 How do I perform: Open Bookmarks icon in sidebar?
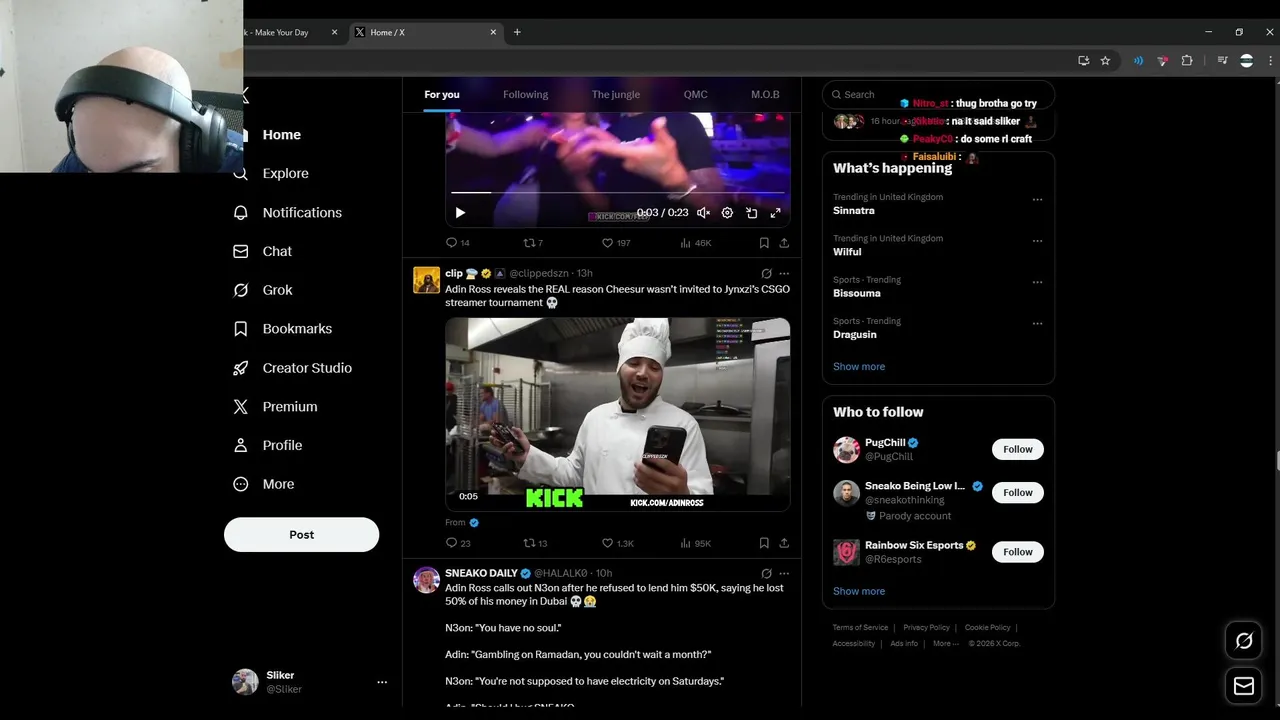[240, 329]
